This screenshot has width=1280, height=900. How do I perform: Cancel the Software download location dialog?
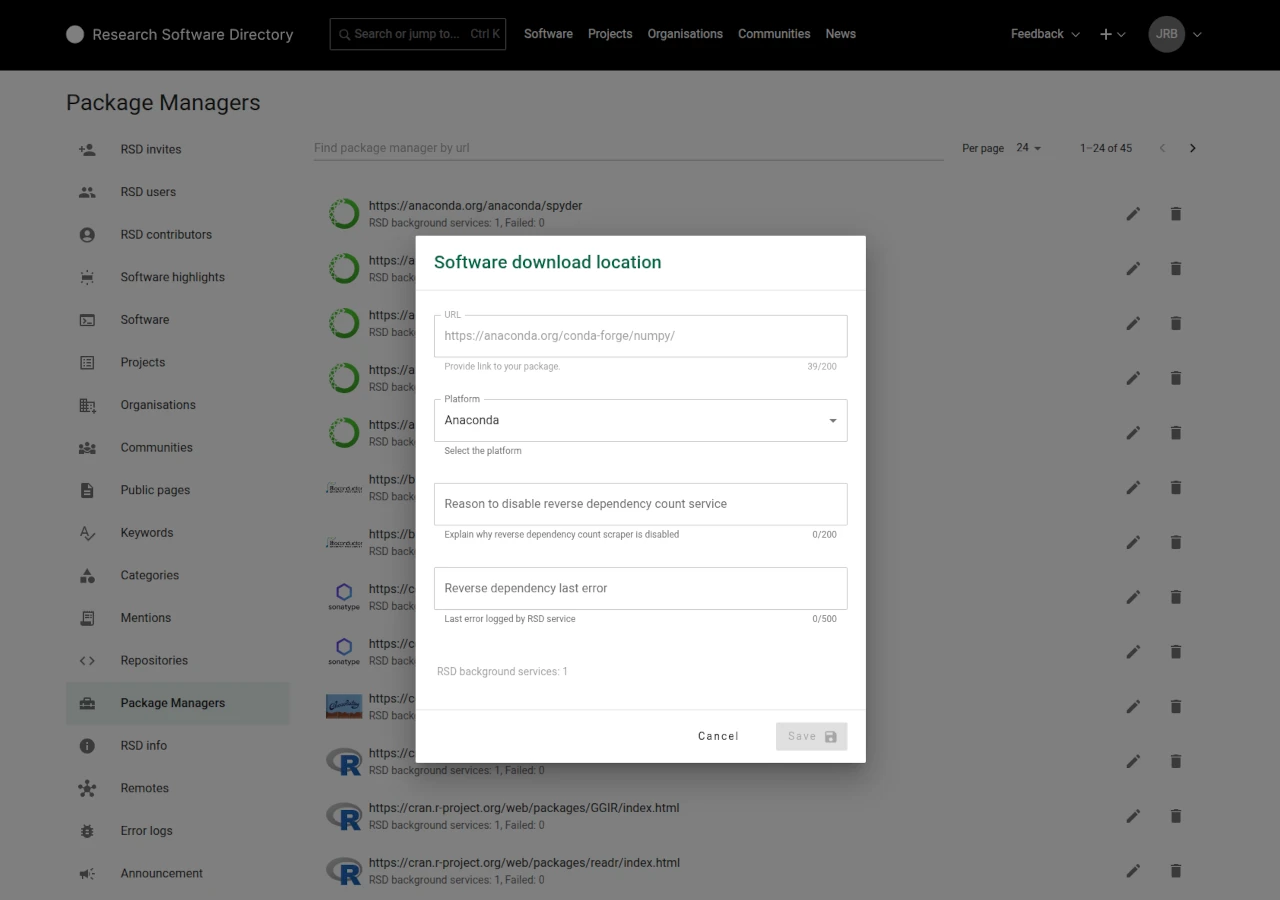[x=718, y=736]
